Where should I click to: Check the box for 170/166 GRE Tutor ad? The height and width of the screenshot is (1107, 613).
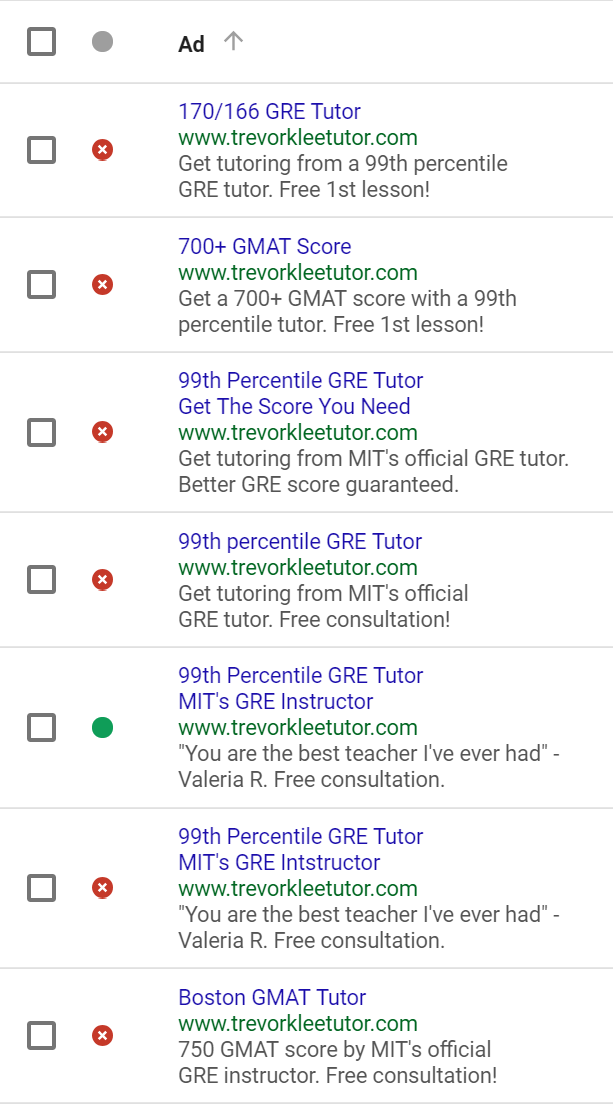(x=42, y=150)
